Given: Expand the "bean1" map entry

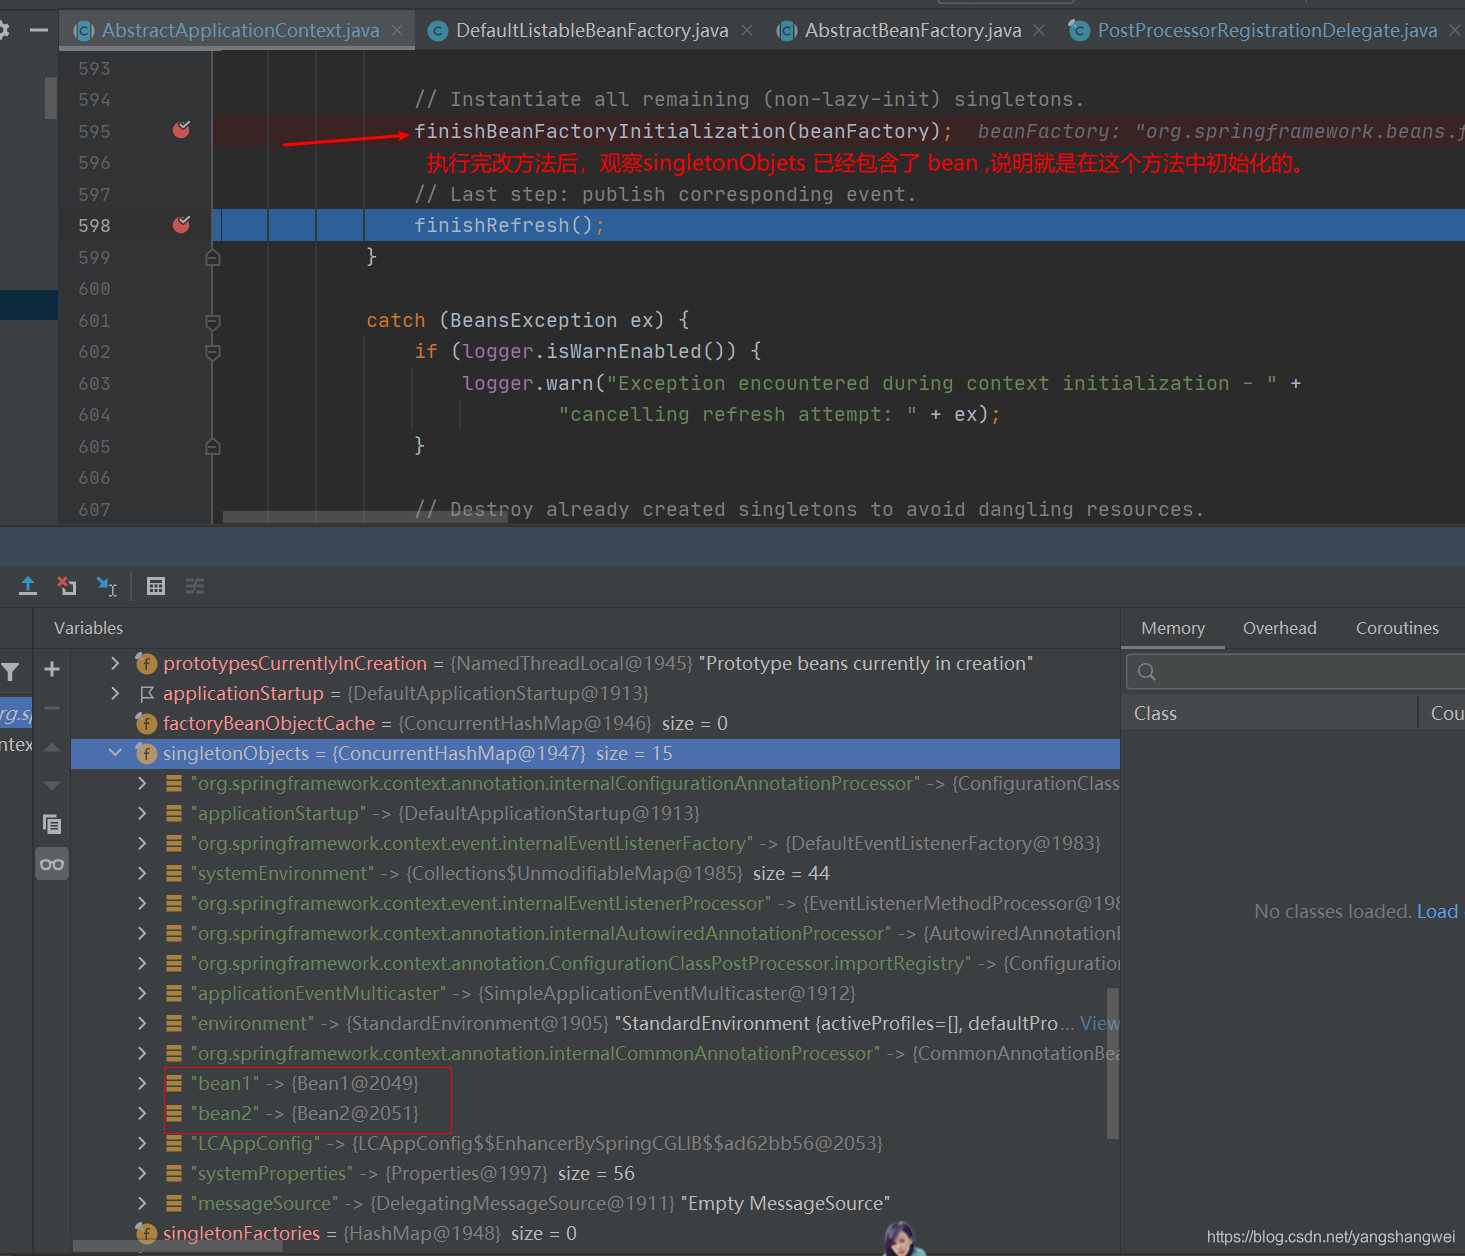Looking at the screenshot, I should coord(142,1083).
